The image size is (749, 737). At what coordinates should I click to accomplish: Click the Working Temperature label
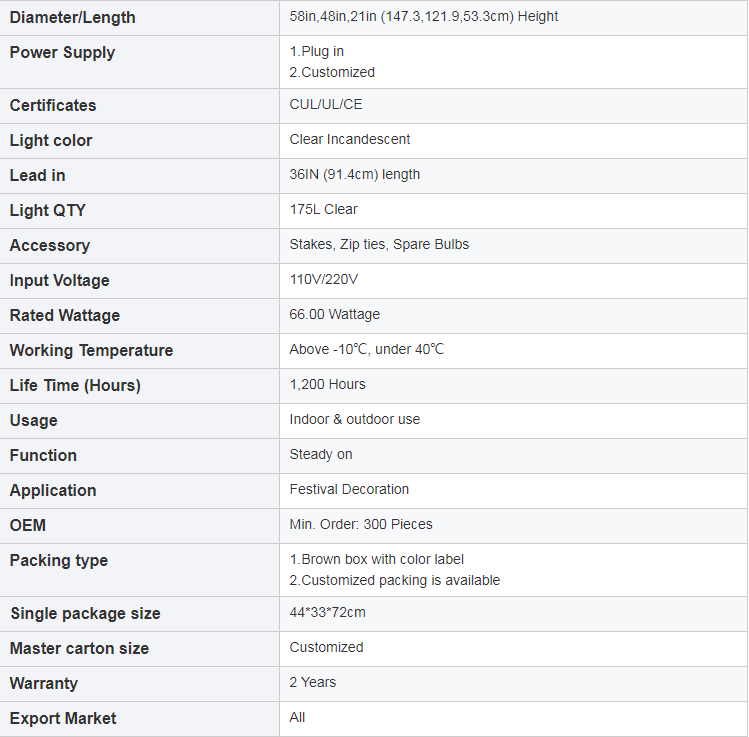coord(91,350)
